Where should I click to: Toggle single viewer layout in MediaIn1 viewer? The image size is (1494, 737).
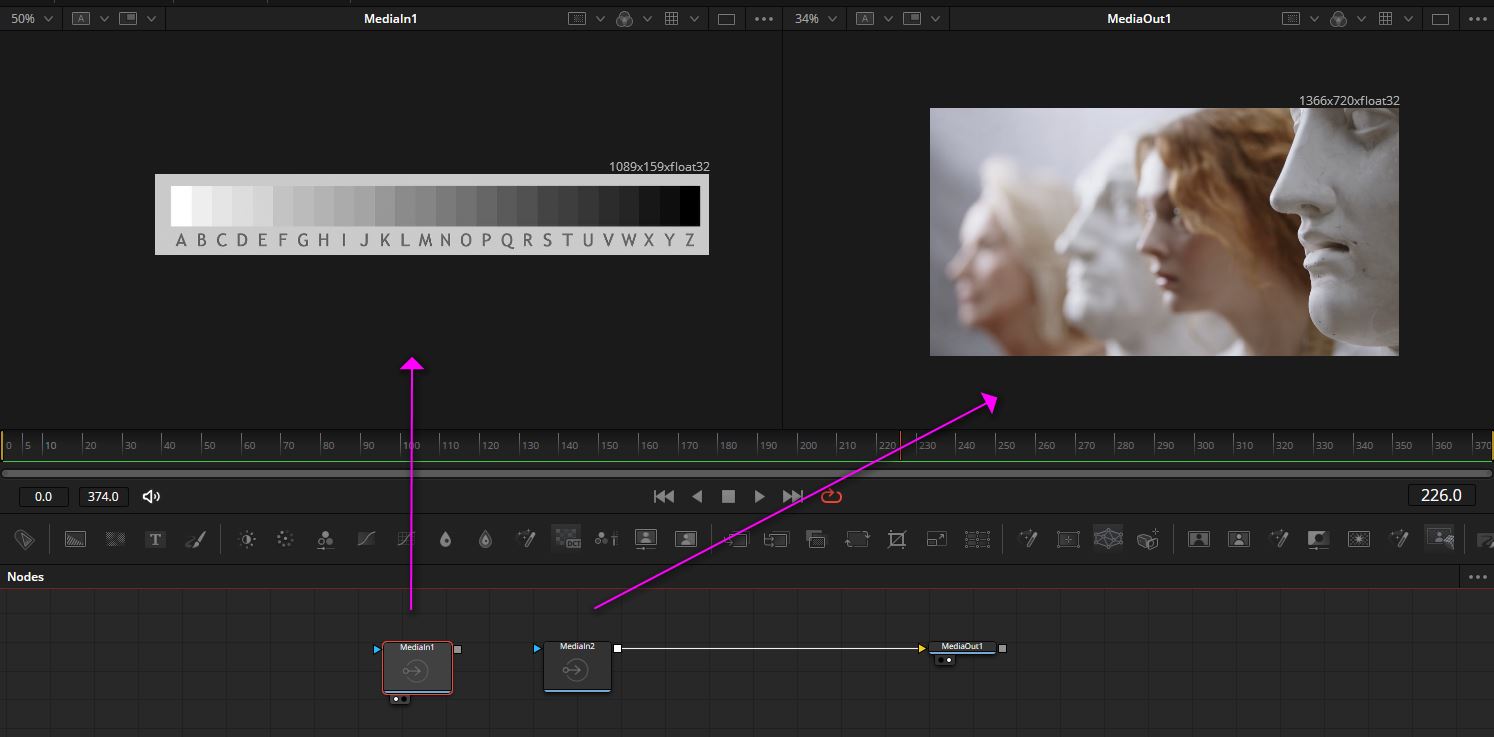727,19
